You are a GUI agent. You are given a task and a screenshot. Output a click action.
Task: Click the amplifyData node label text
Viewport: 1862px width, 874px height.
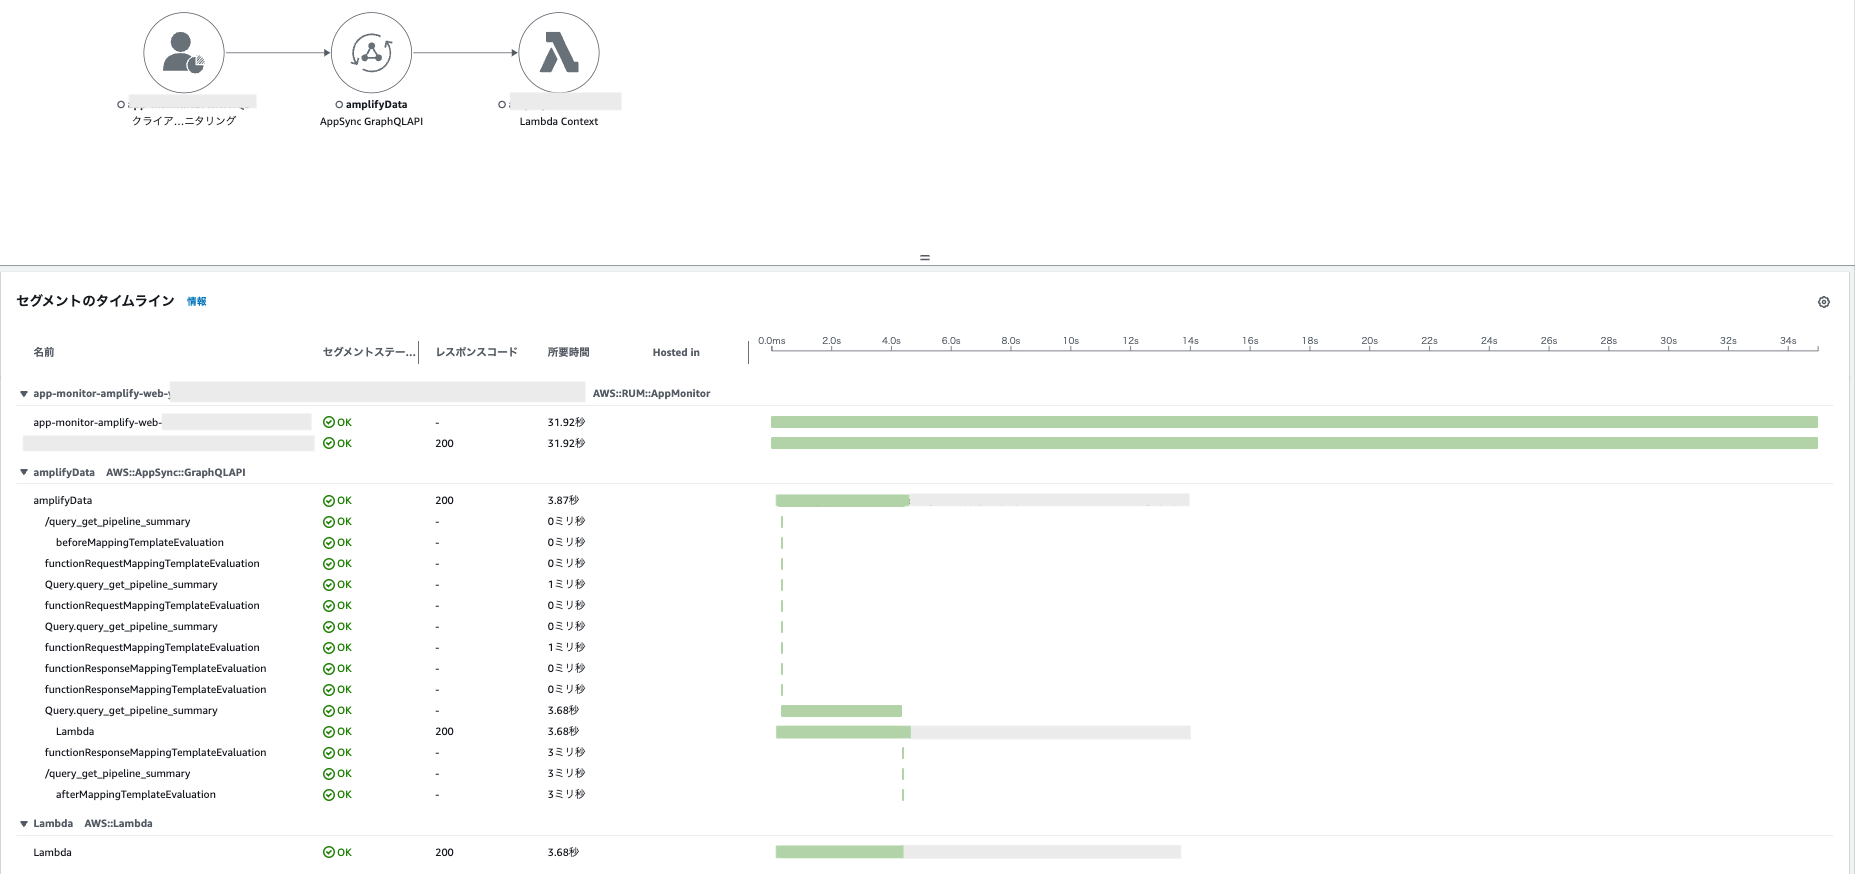[x=376, y=104]
